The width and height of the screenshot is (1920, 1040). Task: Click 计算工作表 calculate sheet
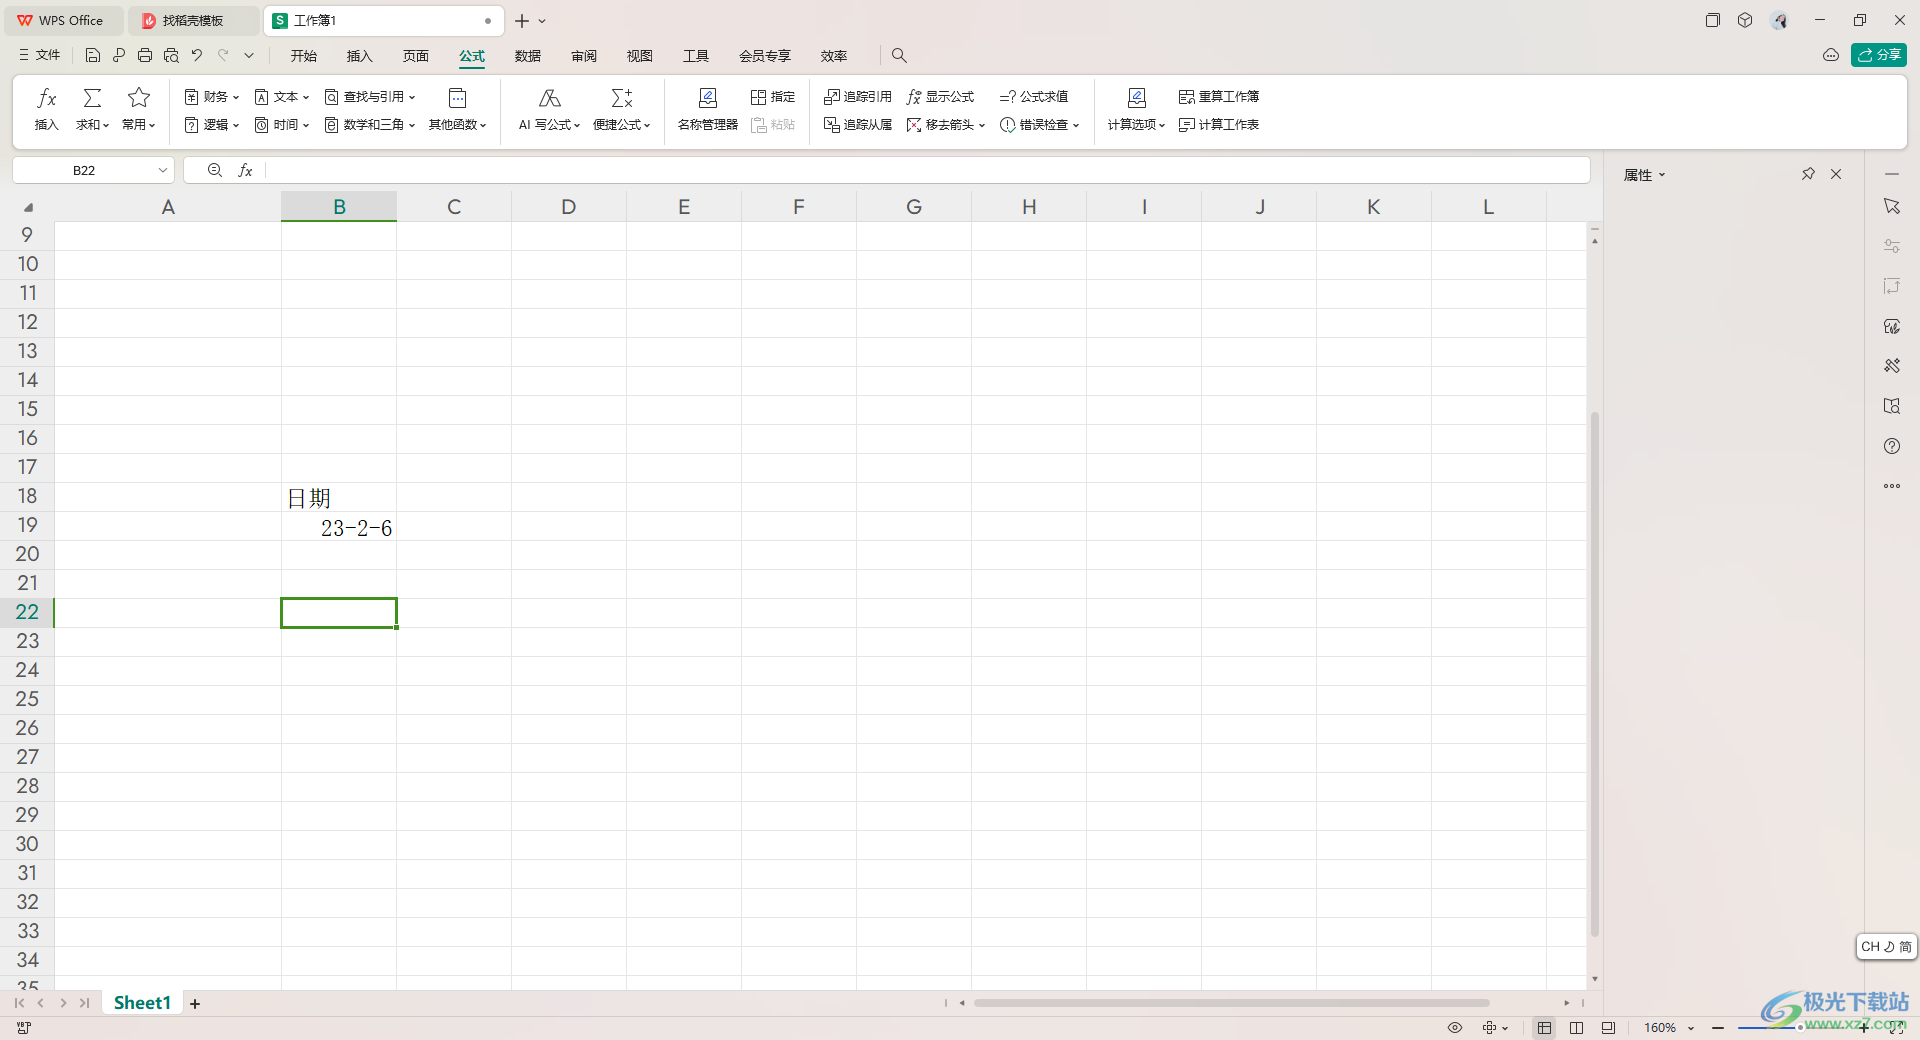tap(1219, 125)
